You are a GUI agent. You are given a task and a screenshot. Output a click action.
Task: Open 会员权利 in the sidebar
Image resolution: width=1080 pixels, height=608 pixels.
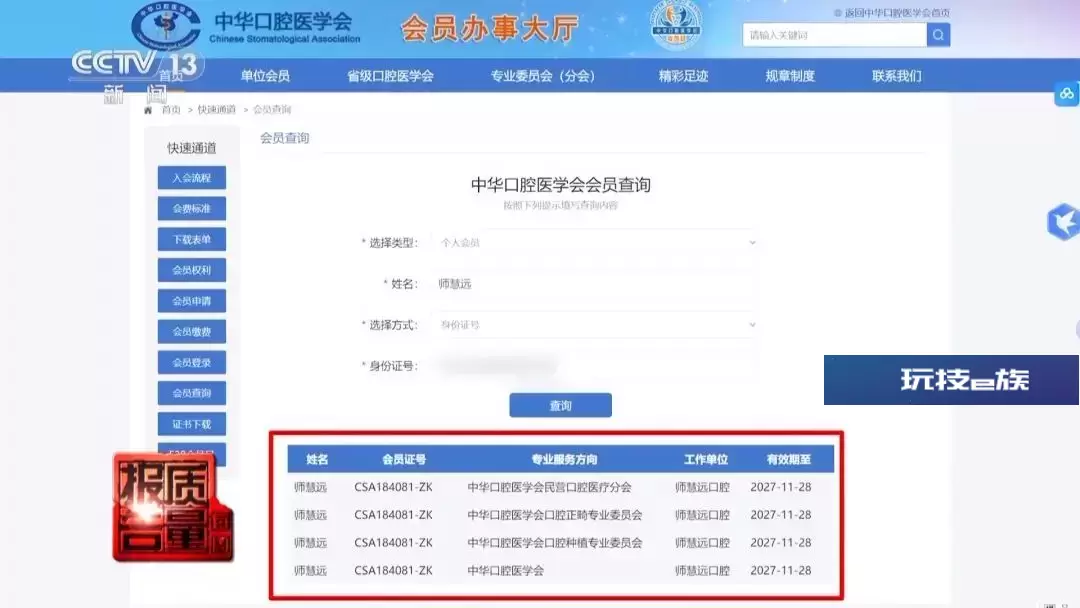(191, 270)
